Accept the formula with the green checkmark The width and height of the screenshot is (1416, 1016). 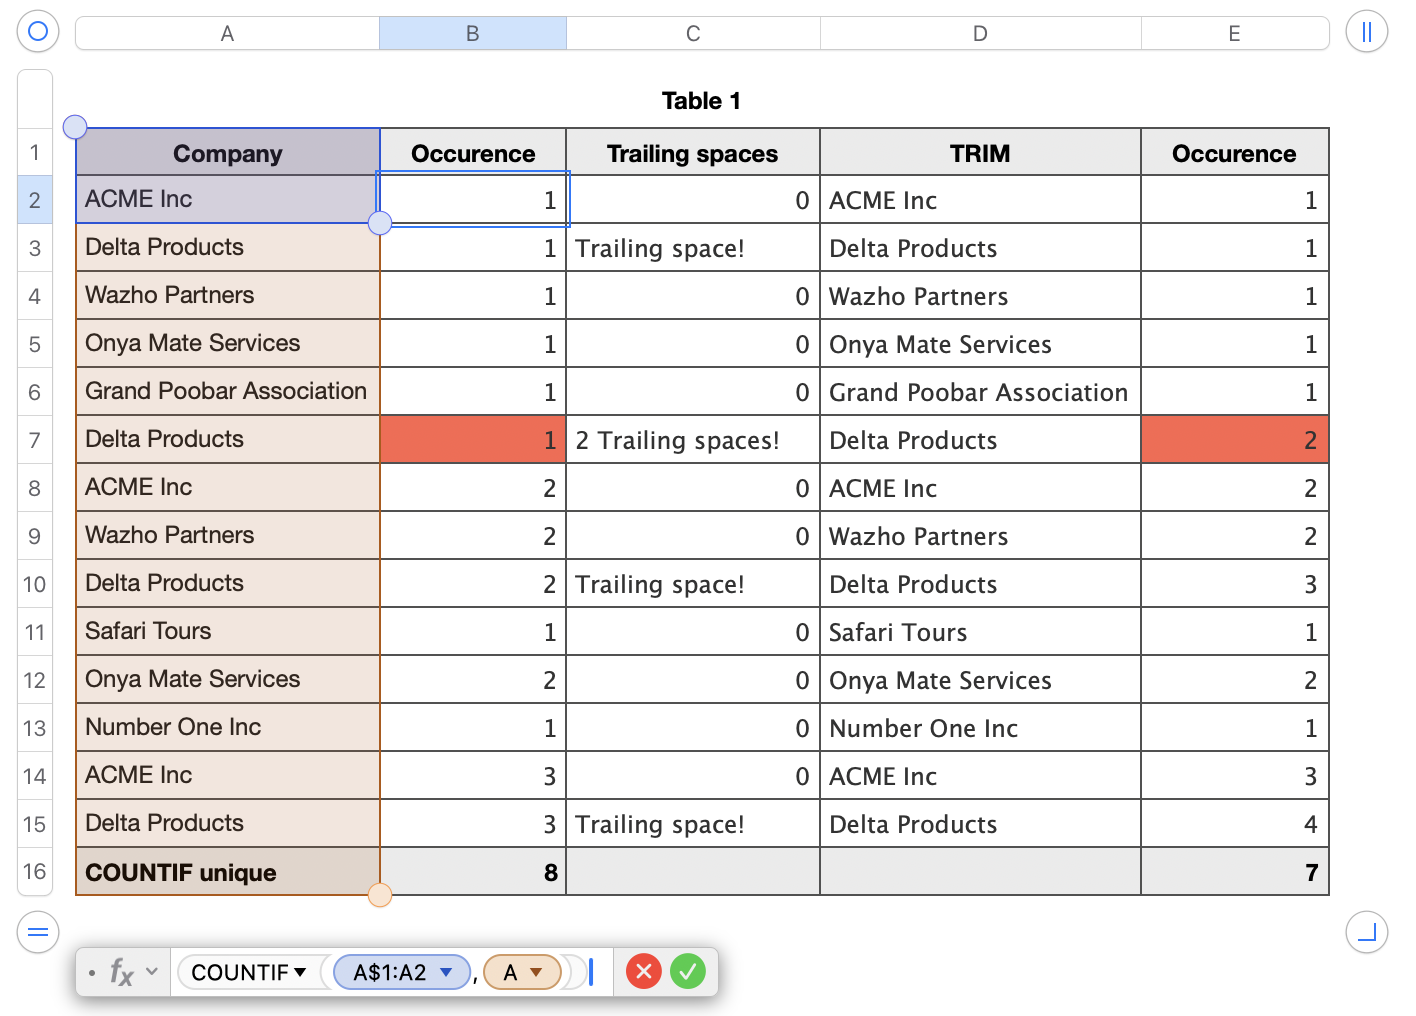tap(688, 971)
